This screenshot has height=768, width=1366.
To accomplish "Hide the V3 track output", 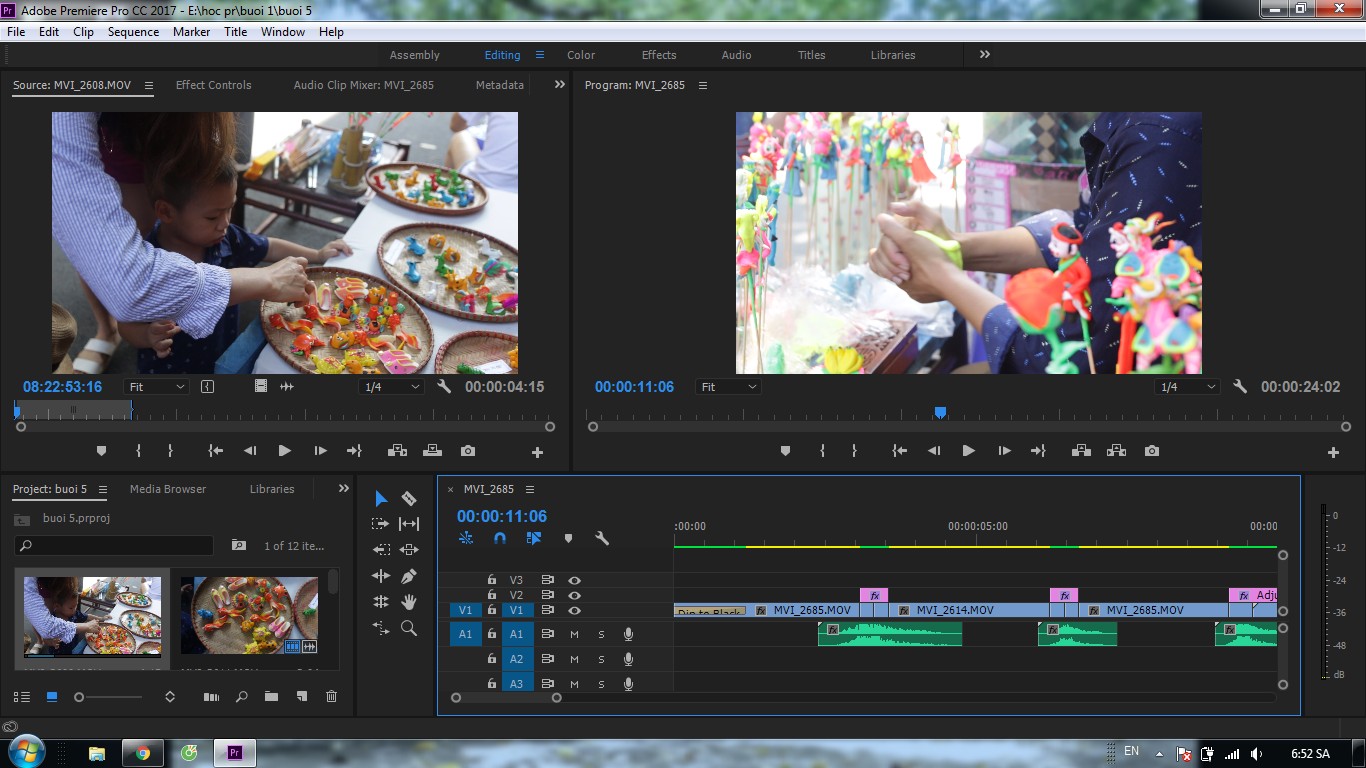I will point(575,580).
